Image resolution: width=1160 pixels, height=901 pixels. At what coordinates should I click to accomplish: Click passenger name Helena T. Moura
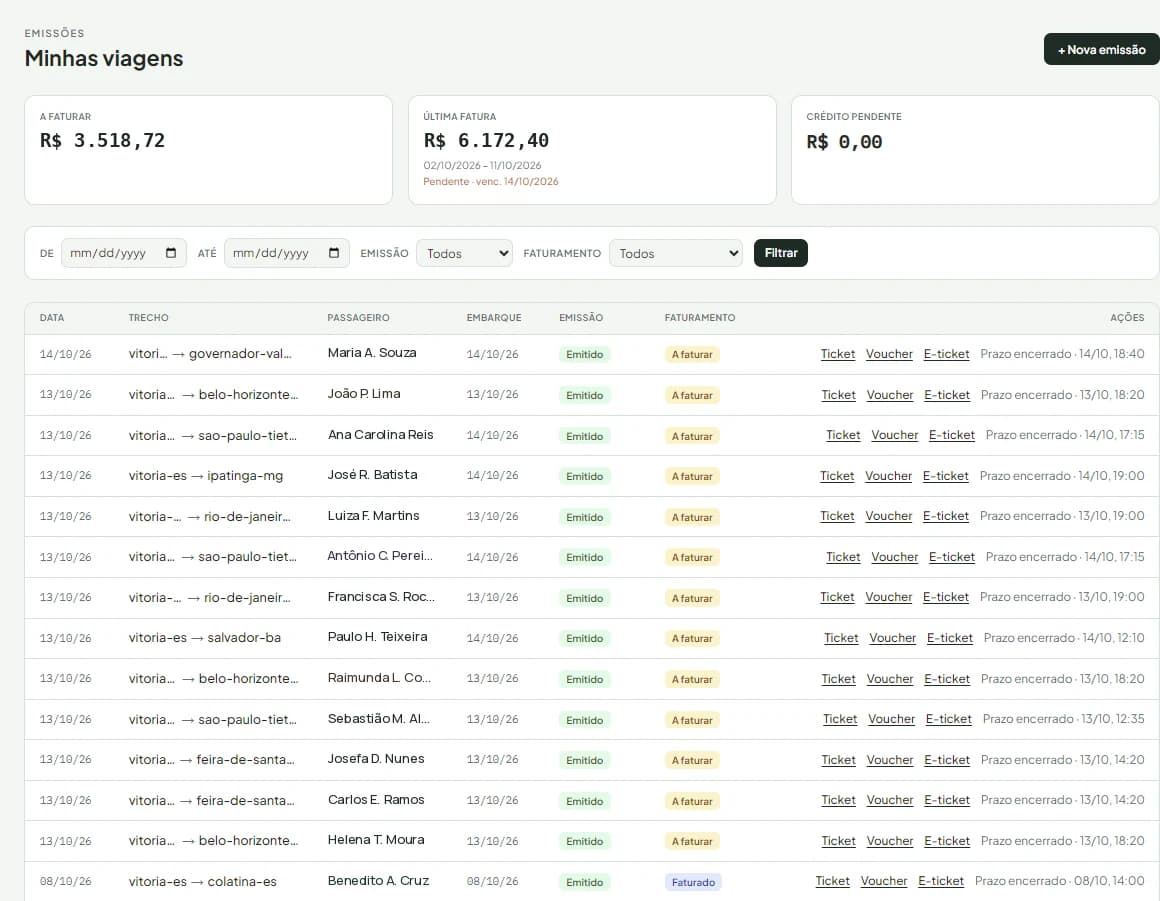click(376, 840)
